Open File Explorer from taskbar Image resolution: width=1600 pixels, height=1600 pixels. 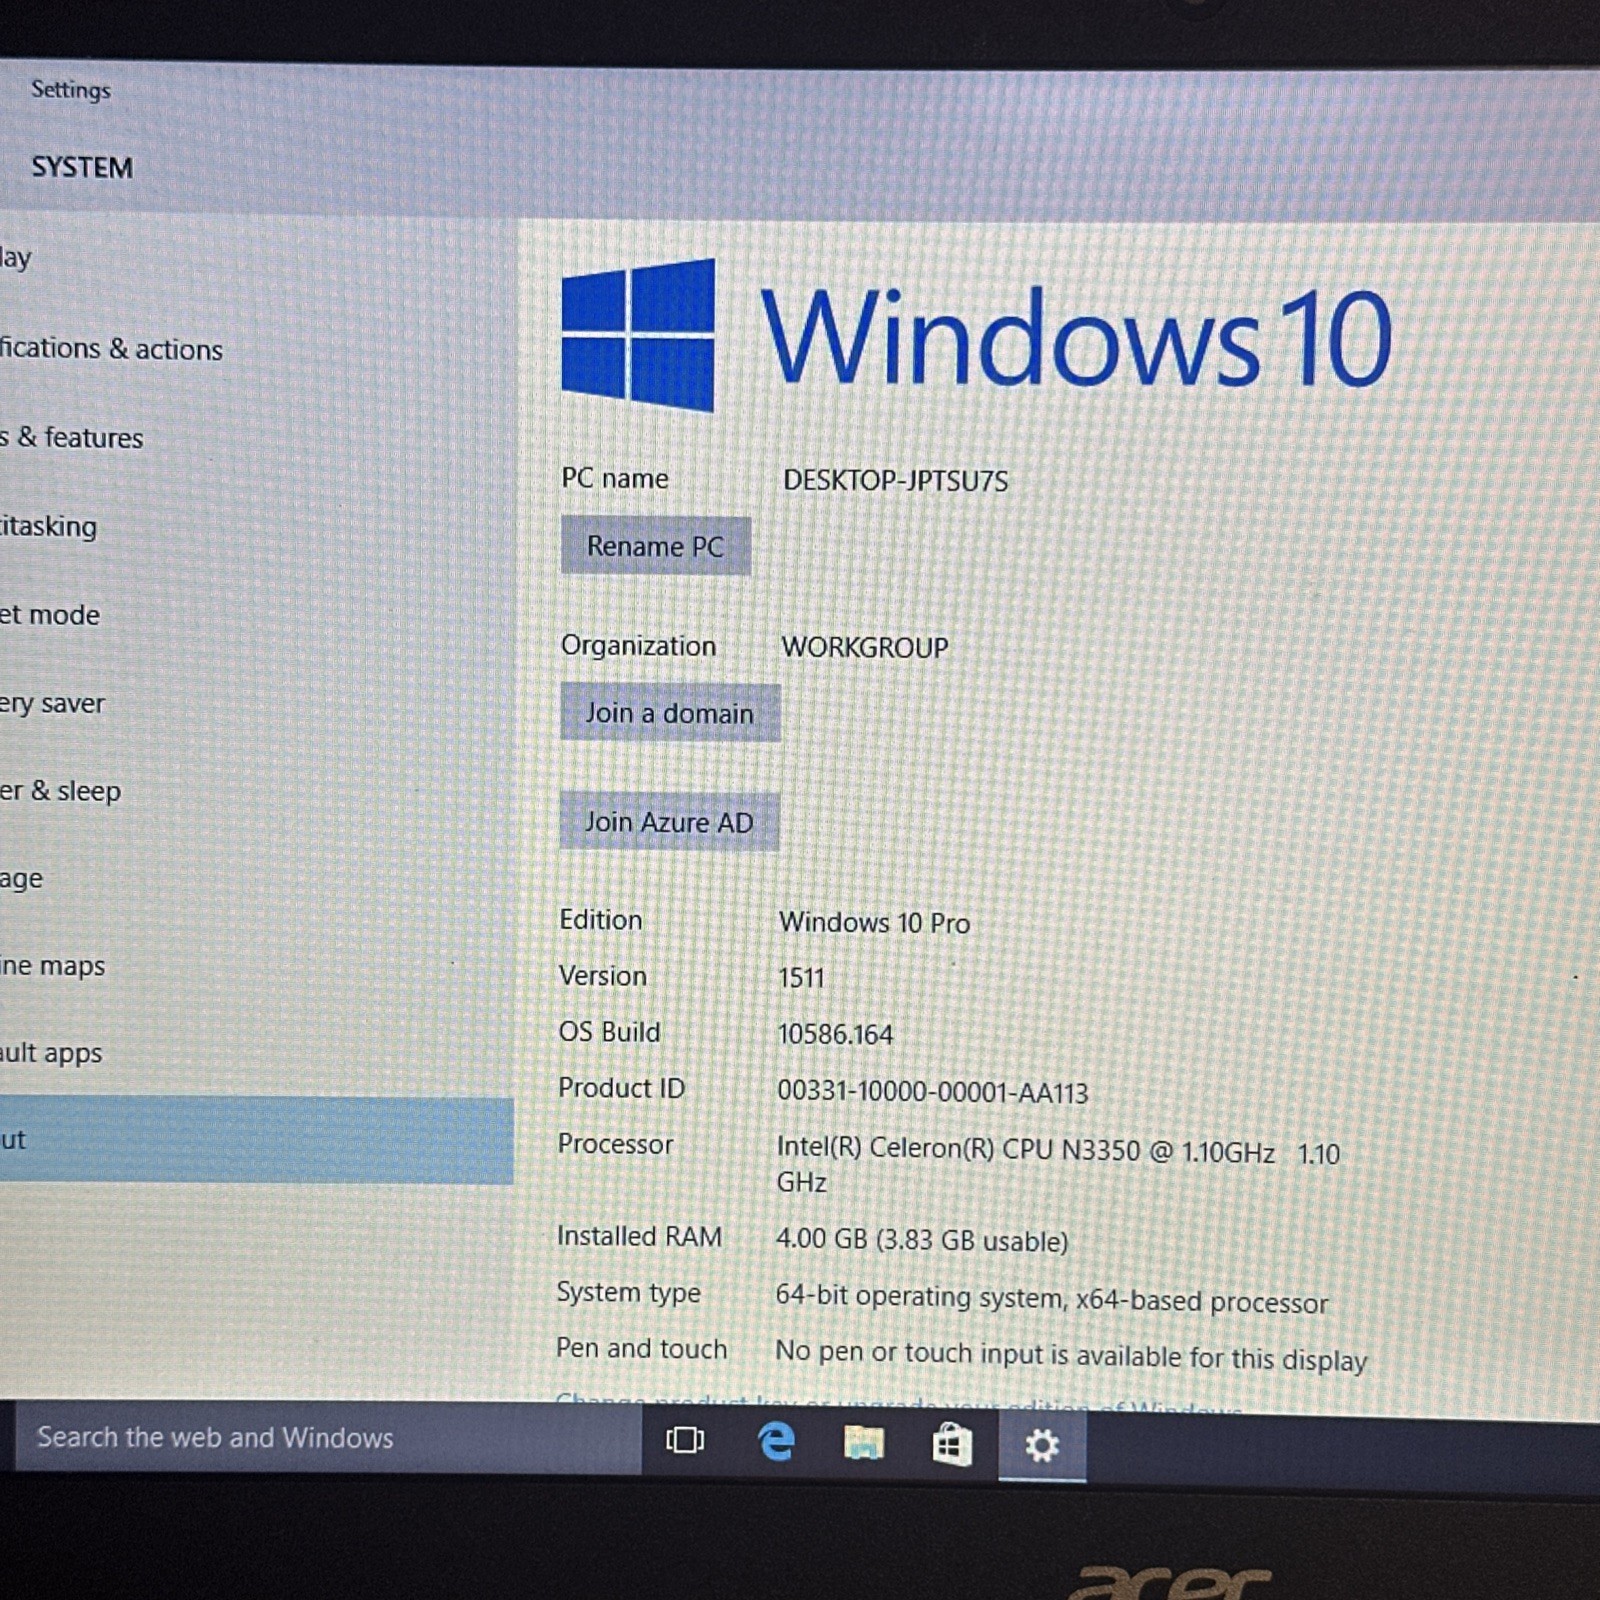click(x=864, y=1442)
